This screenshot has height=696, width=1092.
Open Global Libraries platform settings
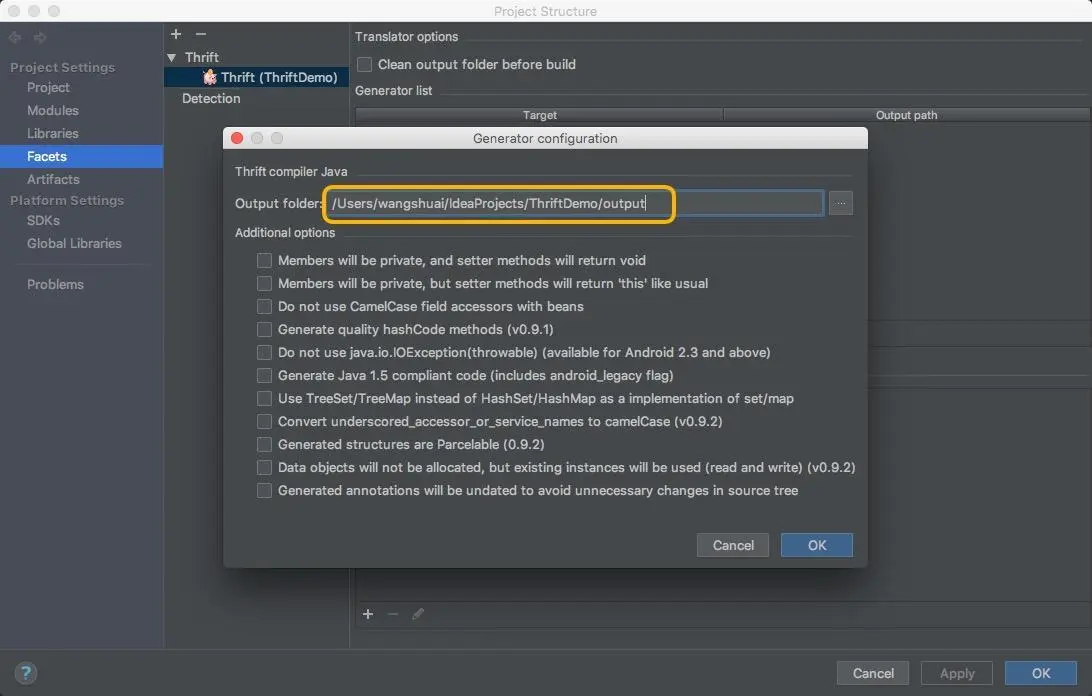74,243
